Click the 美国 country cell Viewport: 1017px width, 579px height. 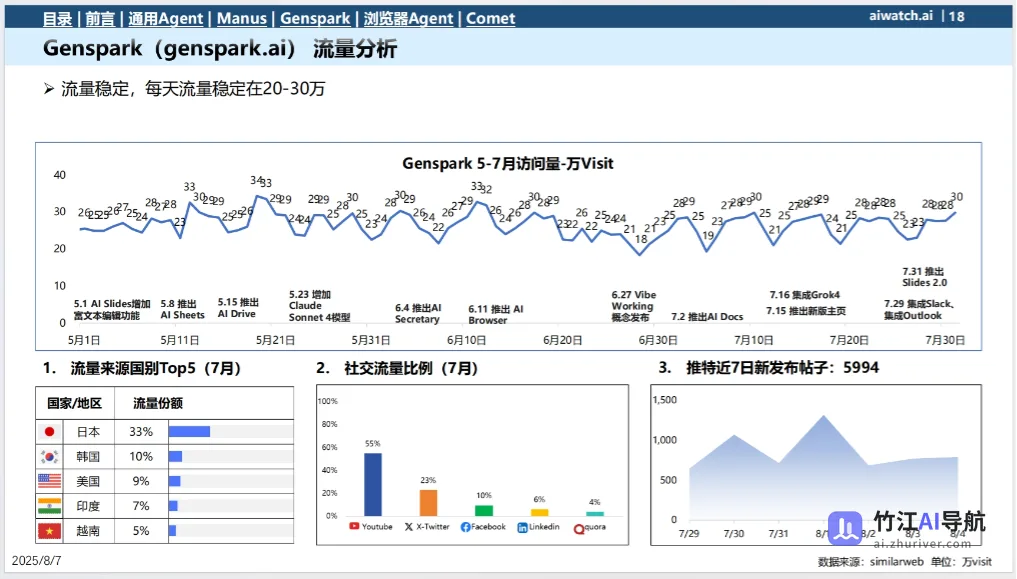point(88,481)
